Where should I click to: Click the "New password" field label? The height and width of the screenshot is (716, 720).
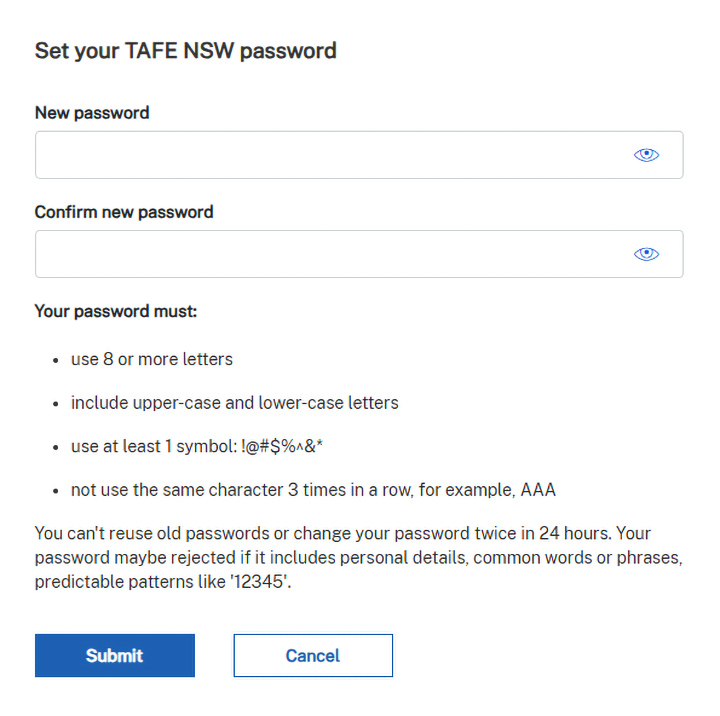[92, 113]
